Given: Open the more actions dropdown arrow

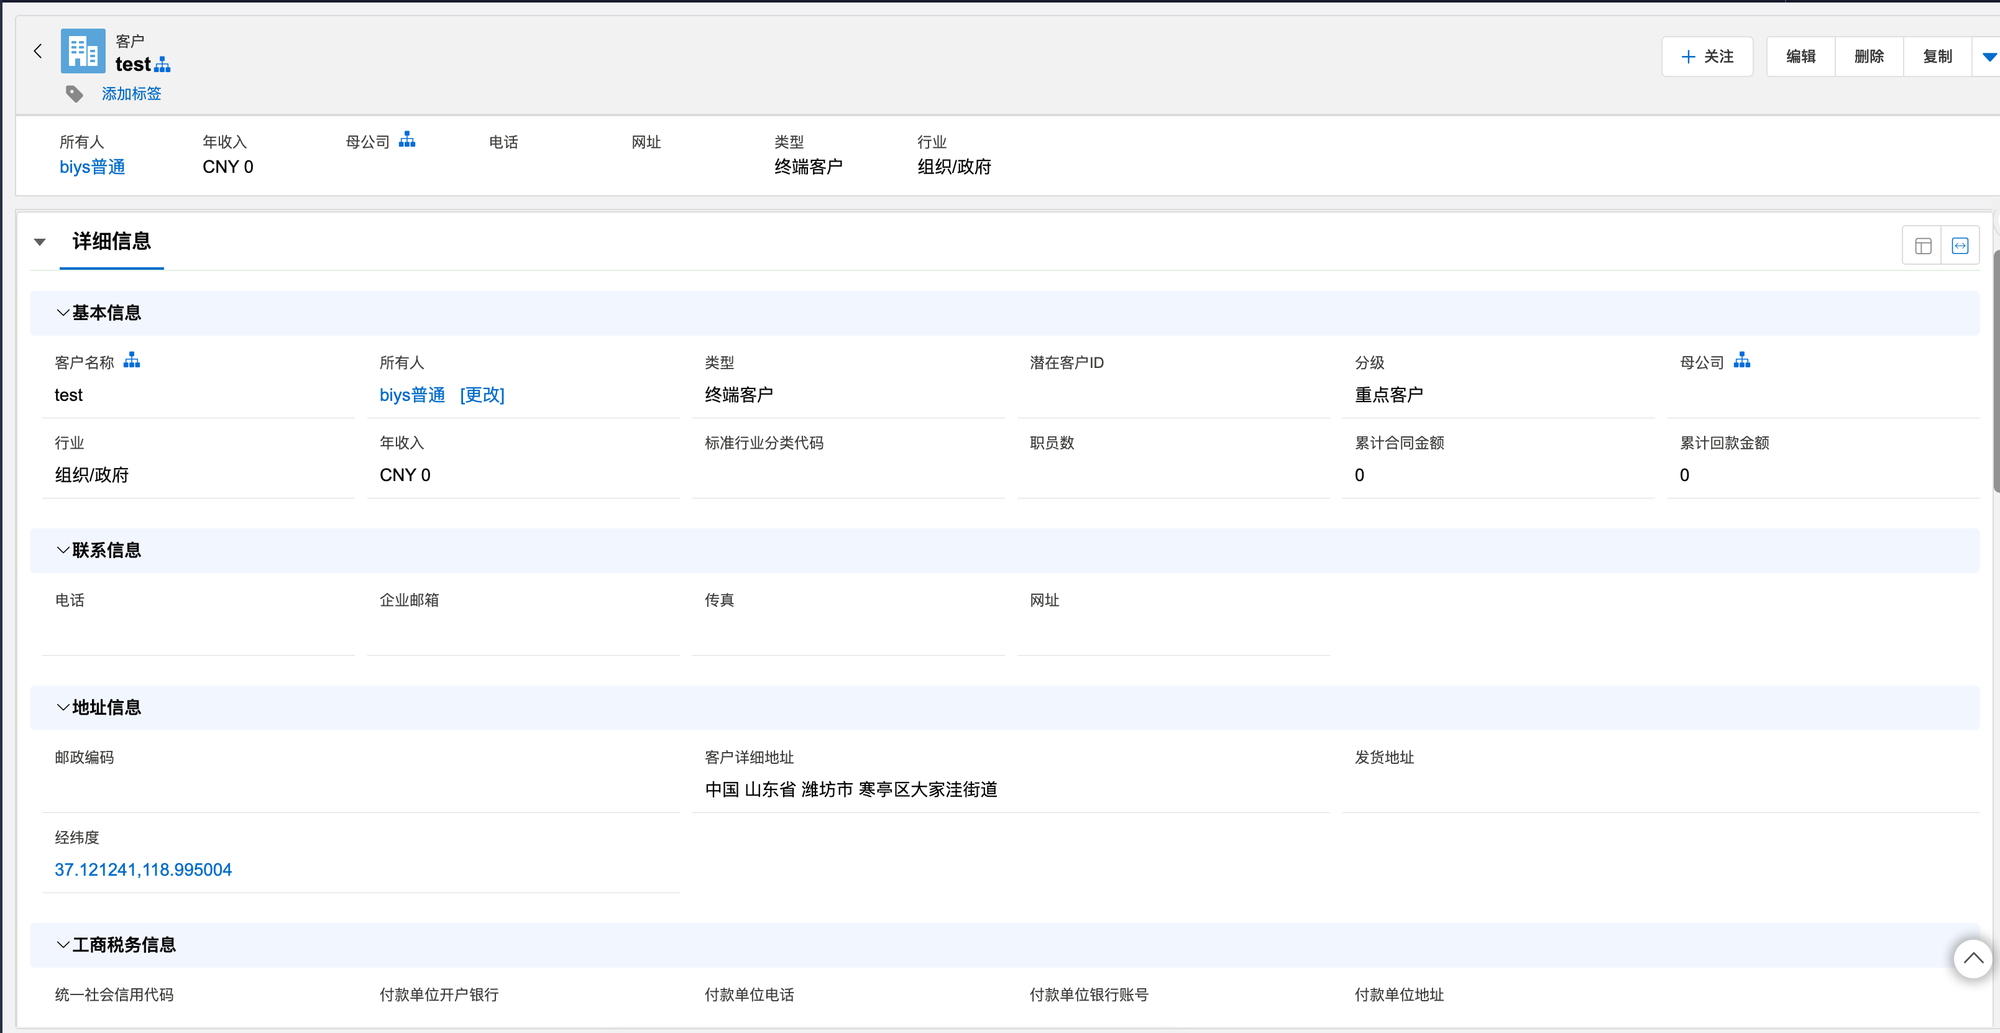Looking at the screenshot, I should [x=1988, y=57].
